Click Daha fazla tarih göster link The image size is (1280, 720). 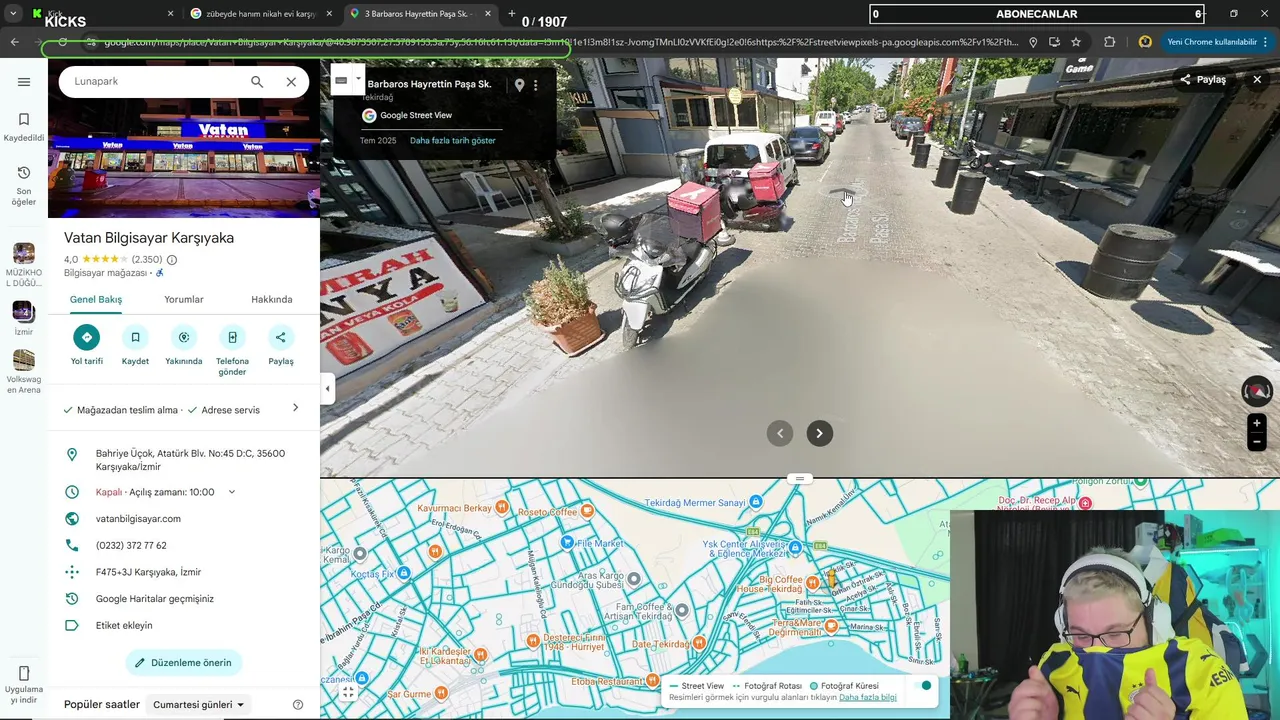point(453,141)
